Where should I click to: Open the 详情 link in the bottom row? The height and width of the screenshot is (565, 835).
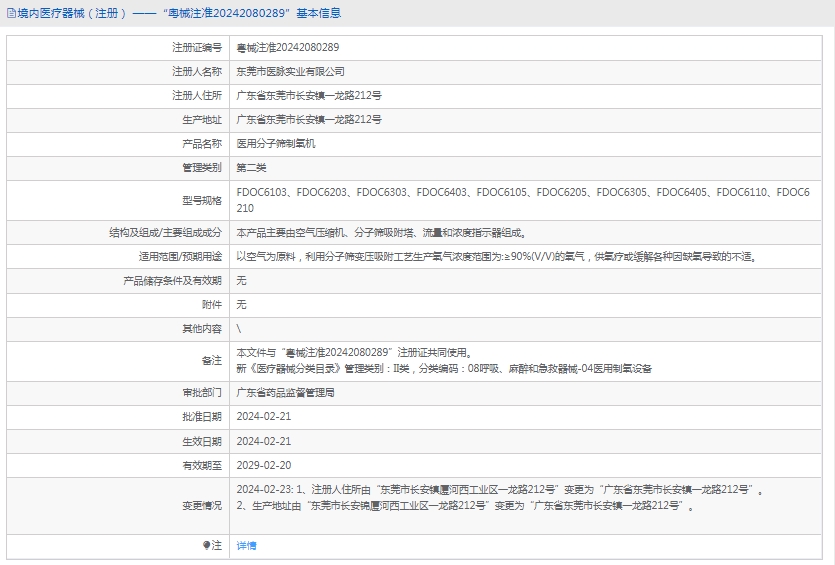pyautogui.click(x=246, y=545)
